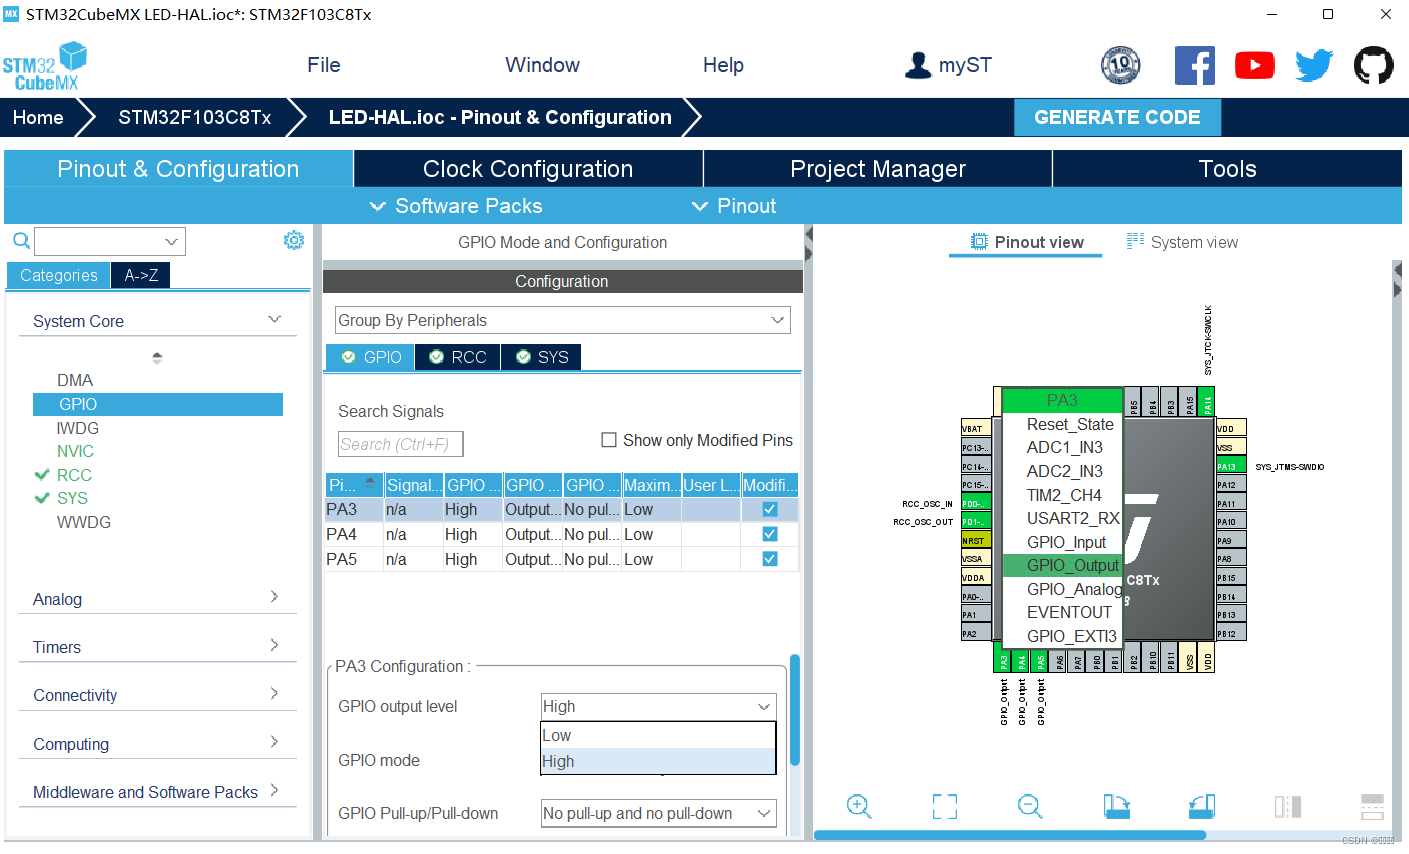This screenshot has width=1409, height=854.
Task: Expand the Computing category
Action: click(x=274, y=742)
